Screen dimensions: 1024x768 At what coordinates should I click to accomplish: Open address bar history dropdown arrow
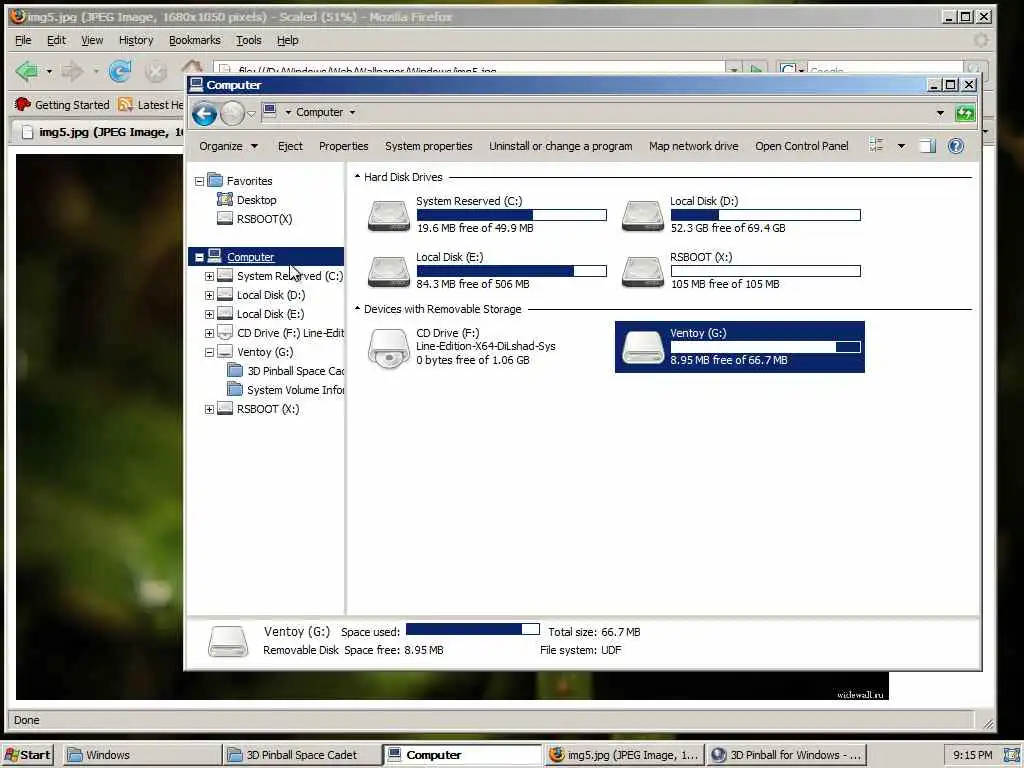click(x=940, y=113)
